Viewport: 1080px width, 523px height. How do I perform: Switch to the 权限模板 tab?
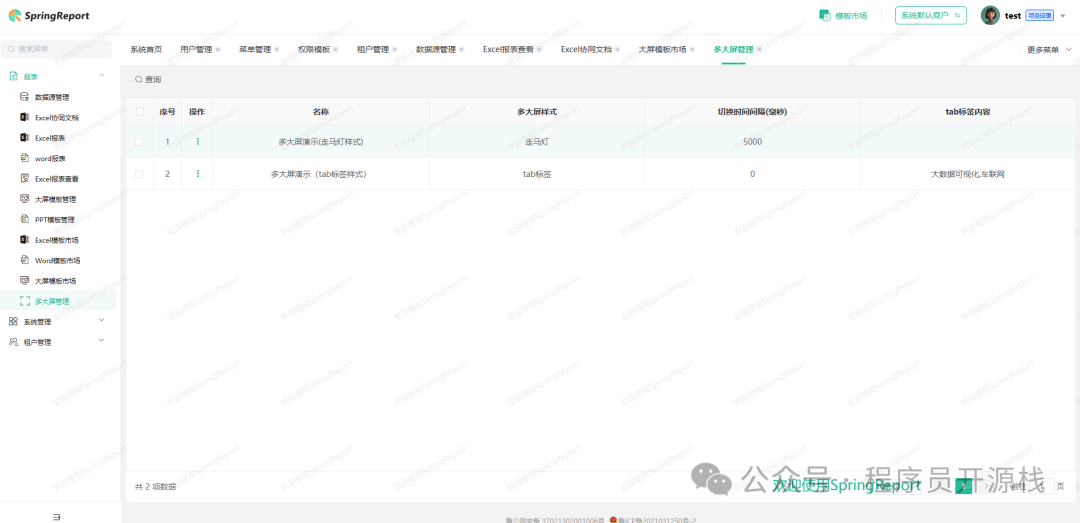tap(313, 50)
